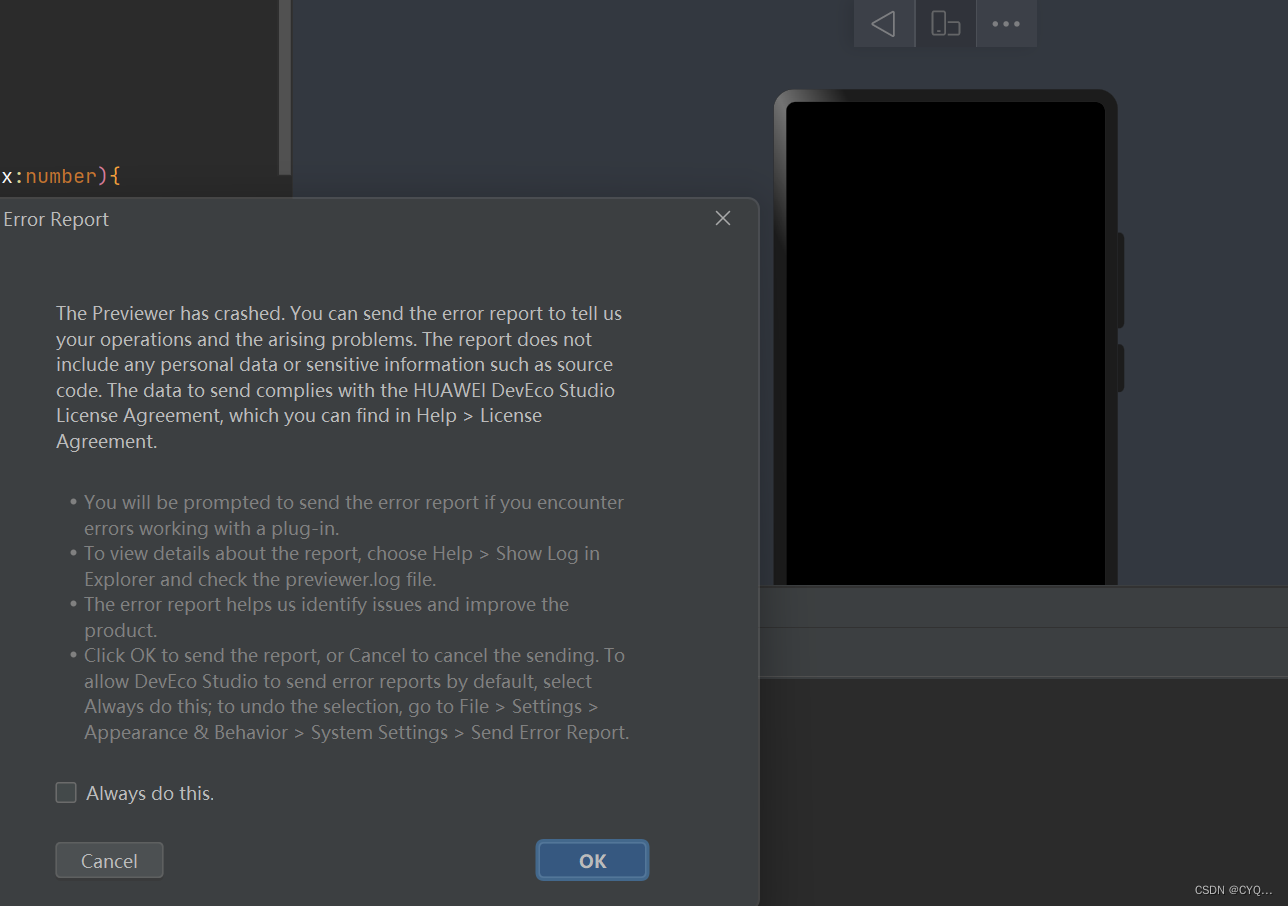The width and height of the screenshot is (1288, 906).
Task: Click the black phone preview screen
Action: coord(945,343)
